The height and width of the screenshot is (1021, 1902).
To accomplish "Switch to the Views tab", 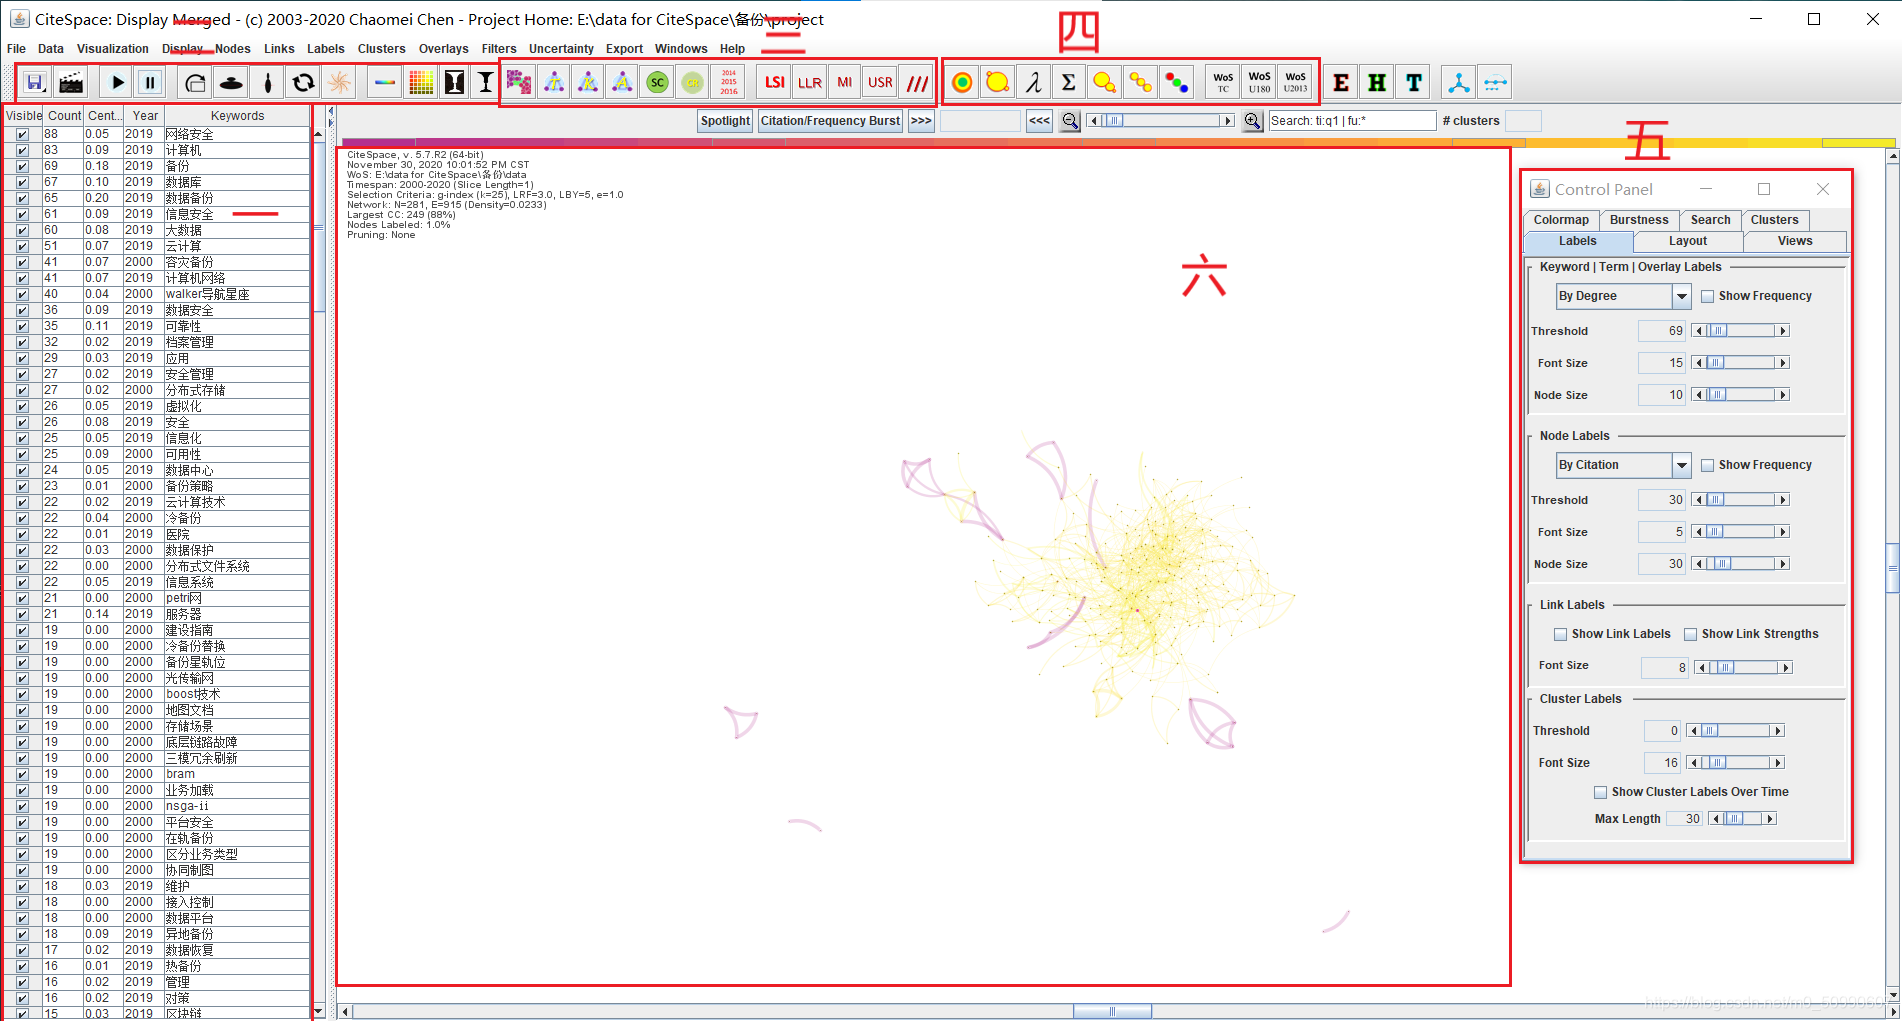I will (1795, 241).
